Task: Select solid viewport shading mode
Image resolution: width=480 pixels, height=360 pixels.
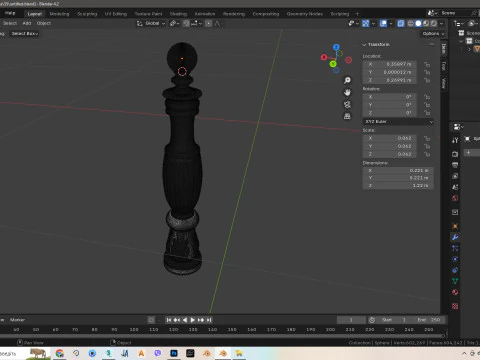Action: (x=418, y=23)
